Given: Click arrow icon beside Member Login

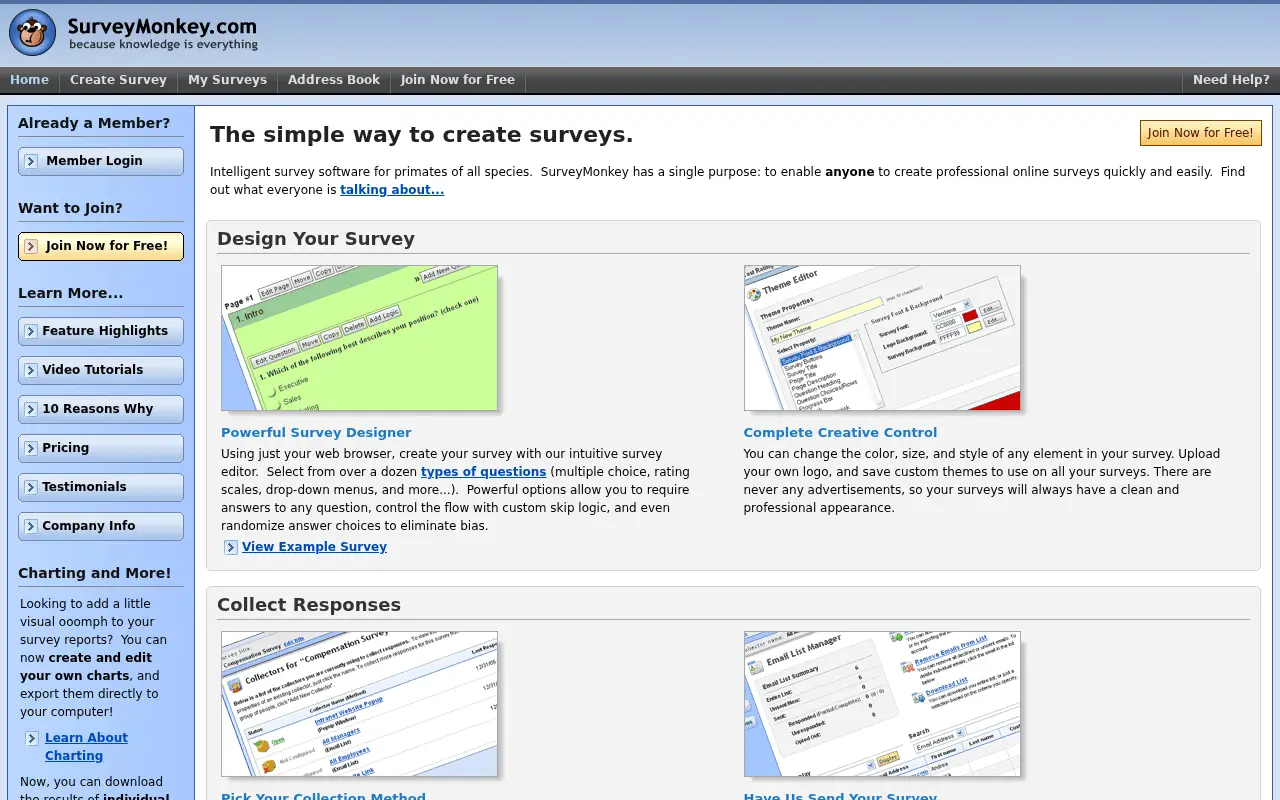Looking at the screenshot, I should 31,161.
